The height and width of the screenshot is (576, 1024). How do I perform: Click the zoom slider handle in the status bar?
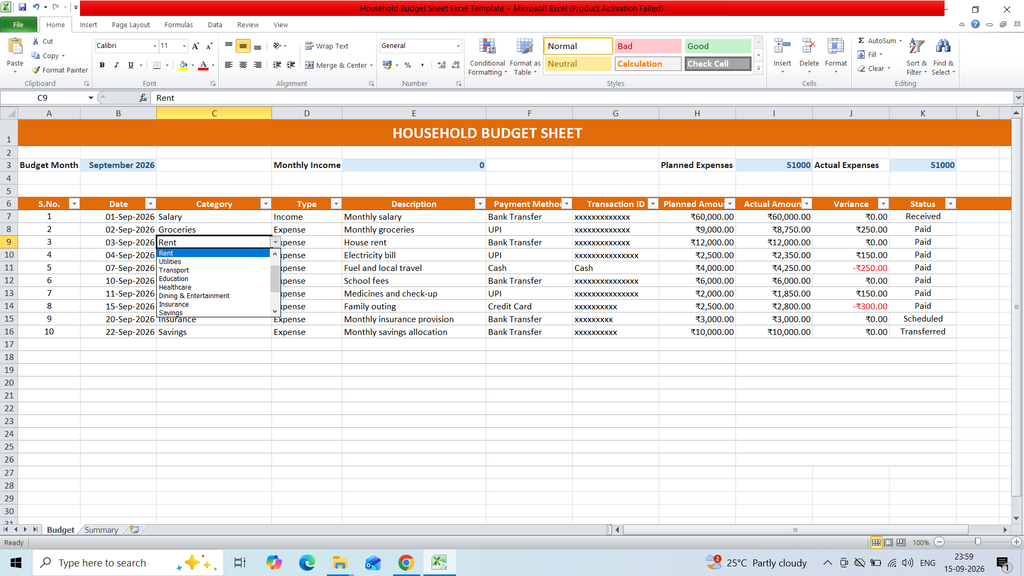point(978,542)
